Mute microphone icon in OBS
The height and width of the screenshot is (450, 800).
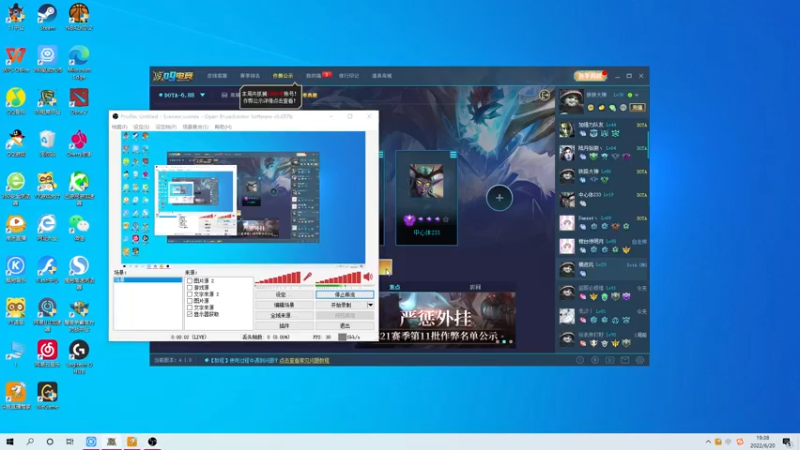tap(307, 277)
